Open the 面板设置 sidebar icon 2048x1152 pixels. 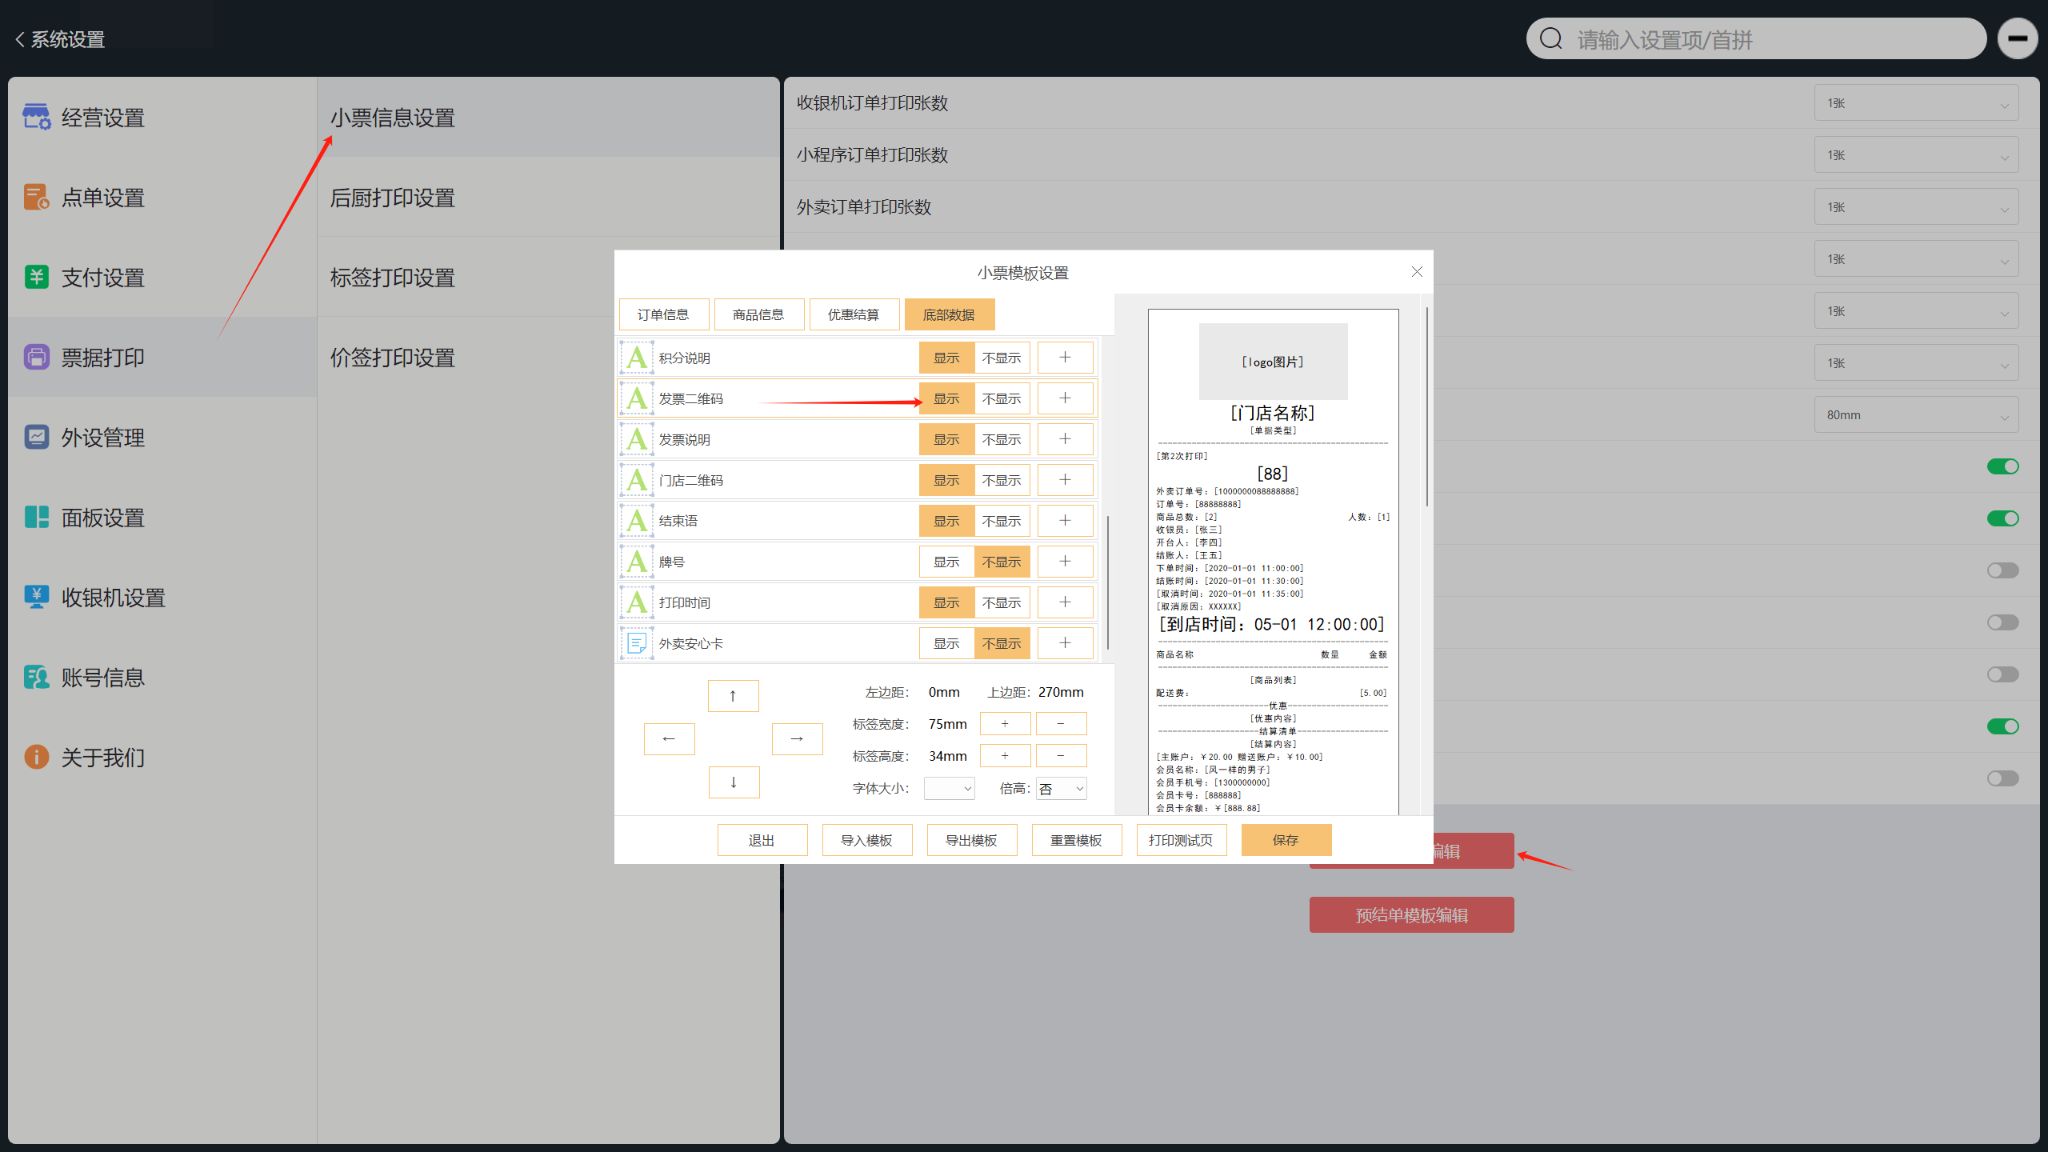point(37,517)
